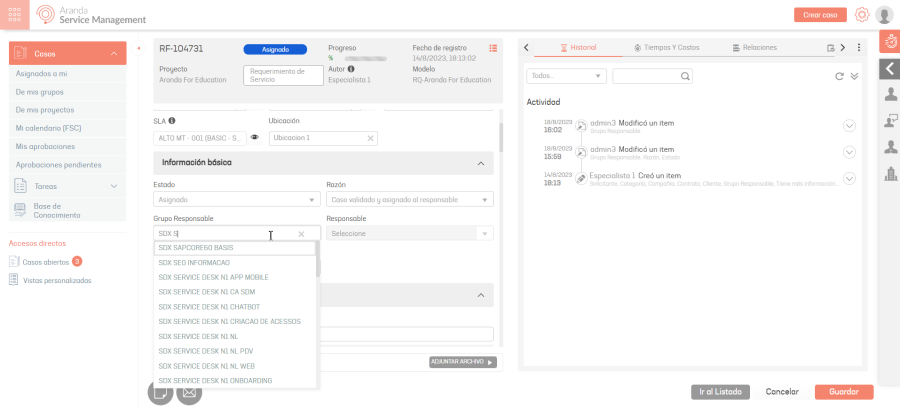Image resolution: width=900 pixels, height=410 pixels.
Task: Toggle the SLA eye visibility icon
Action: 255,137
